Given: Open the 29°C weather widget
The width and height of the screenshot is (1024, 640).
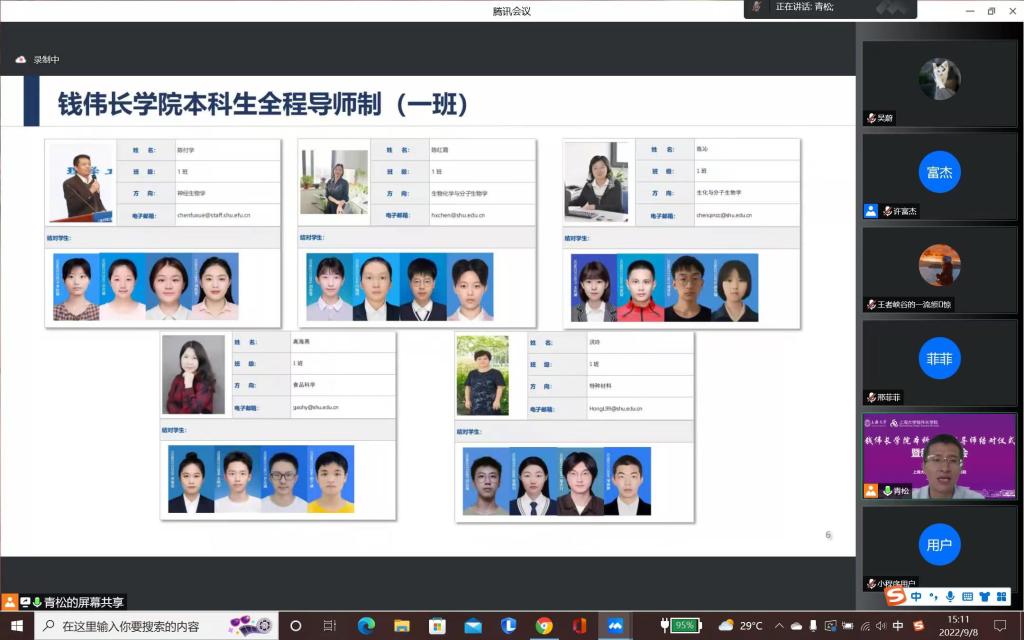Looking at the screenshot, I should coord(741,626).
